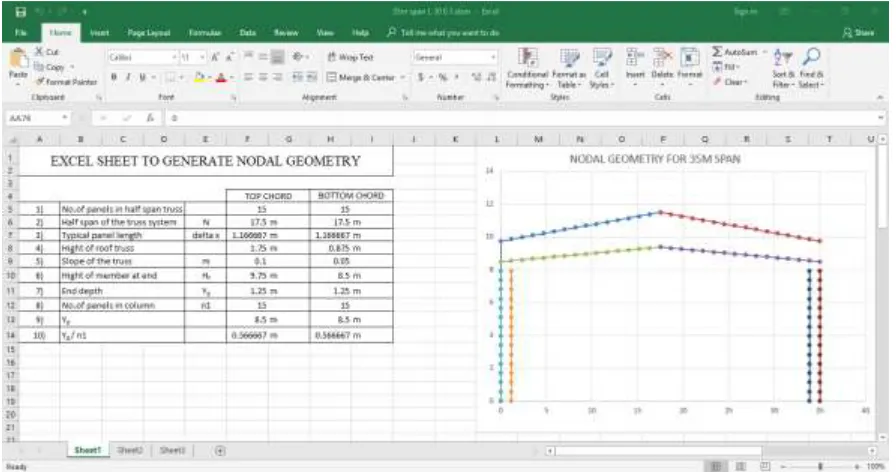Switch to the Sheet2 tab
The width and height of the screenshot is (896, 472).
tap(130, 450)
